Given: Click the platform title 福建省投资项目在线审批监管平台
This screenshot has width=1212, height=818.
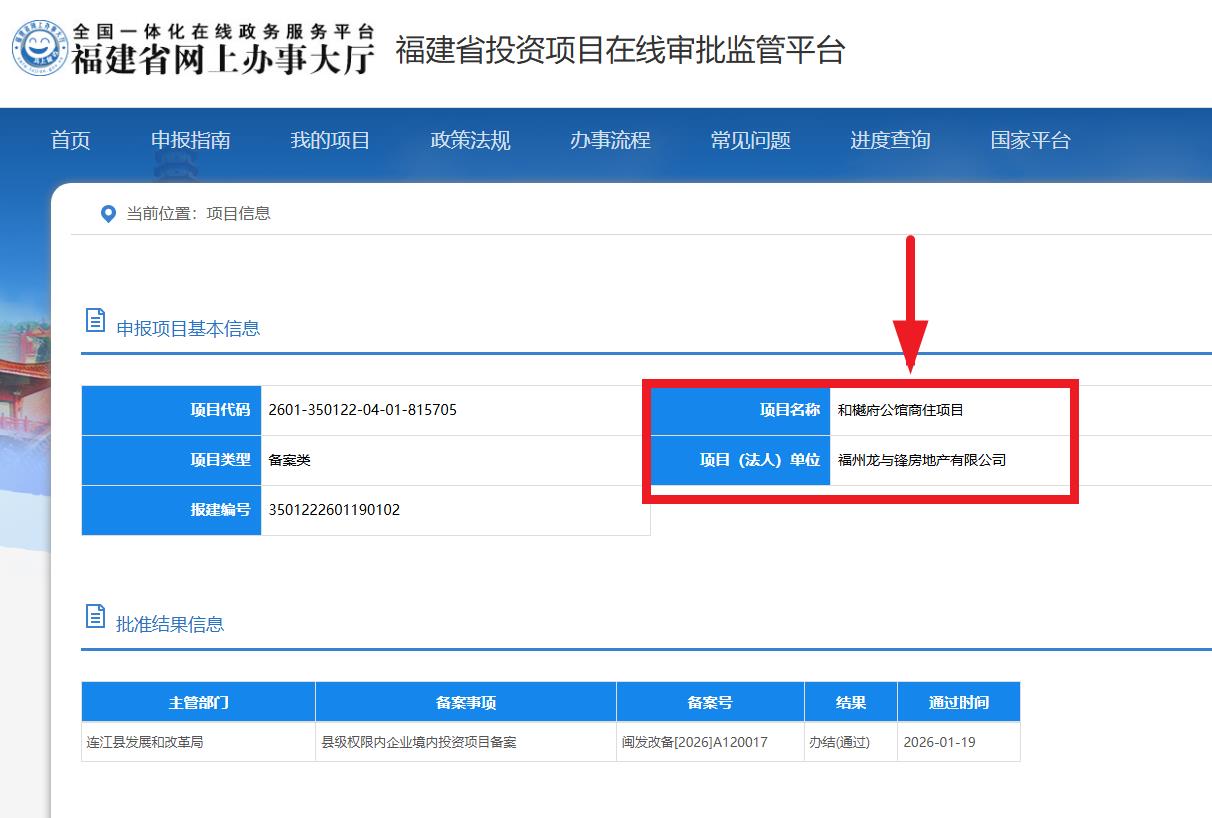Looking at the screenshot, I should click(x=620, y=50).
